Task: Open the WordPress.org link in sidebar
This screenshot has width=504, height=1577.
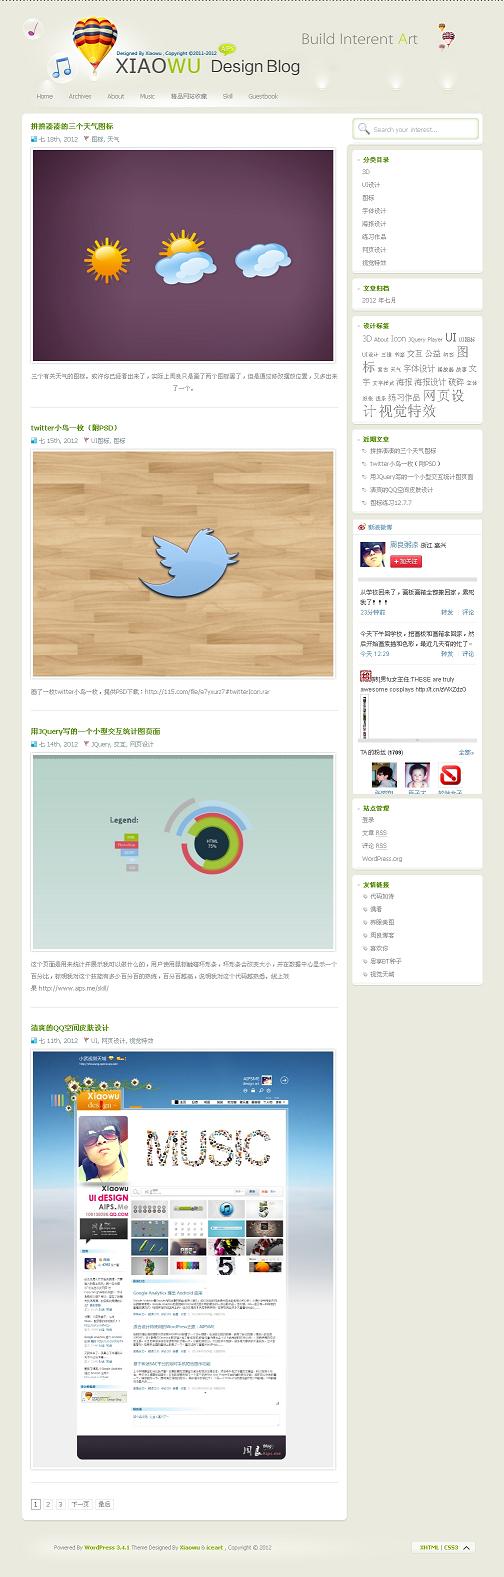Action: pos(382,859)
